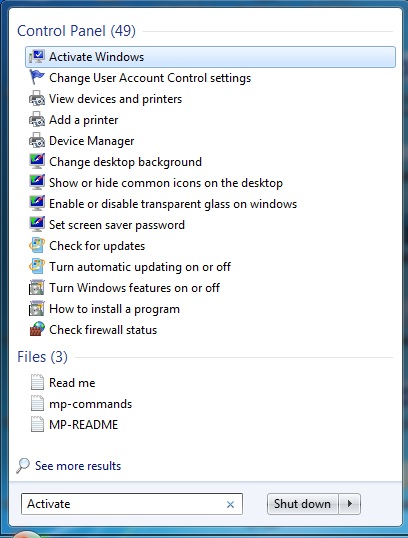Click the Shut down button
The width and height of the screenshot is (408, 538).
[x=302, y=504]
